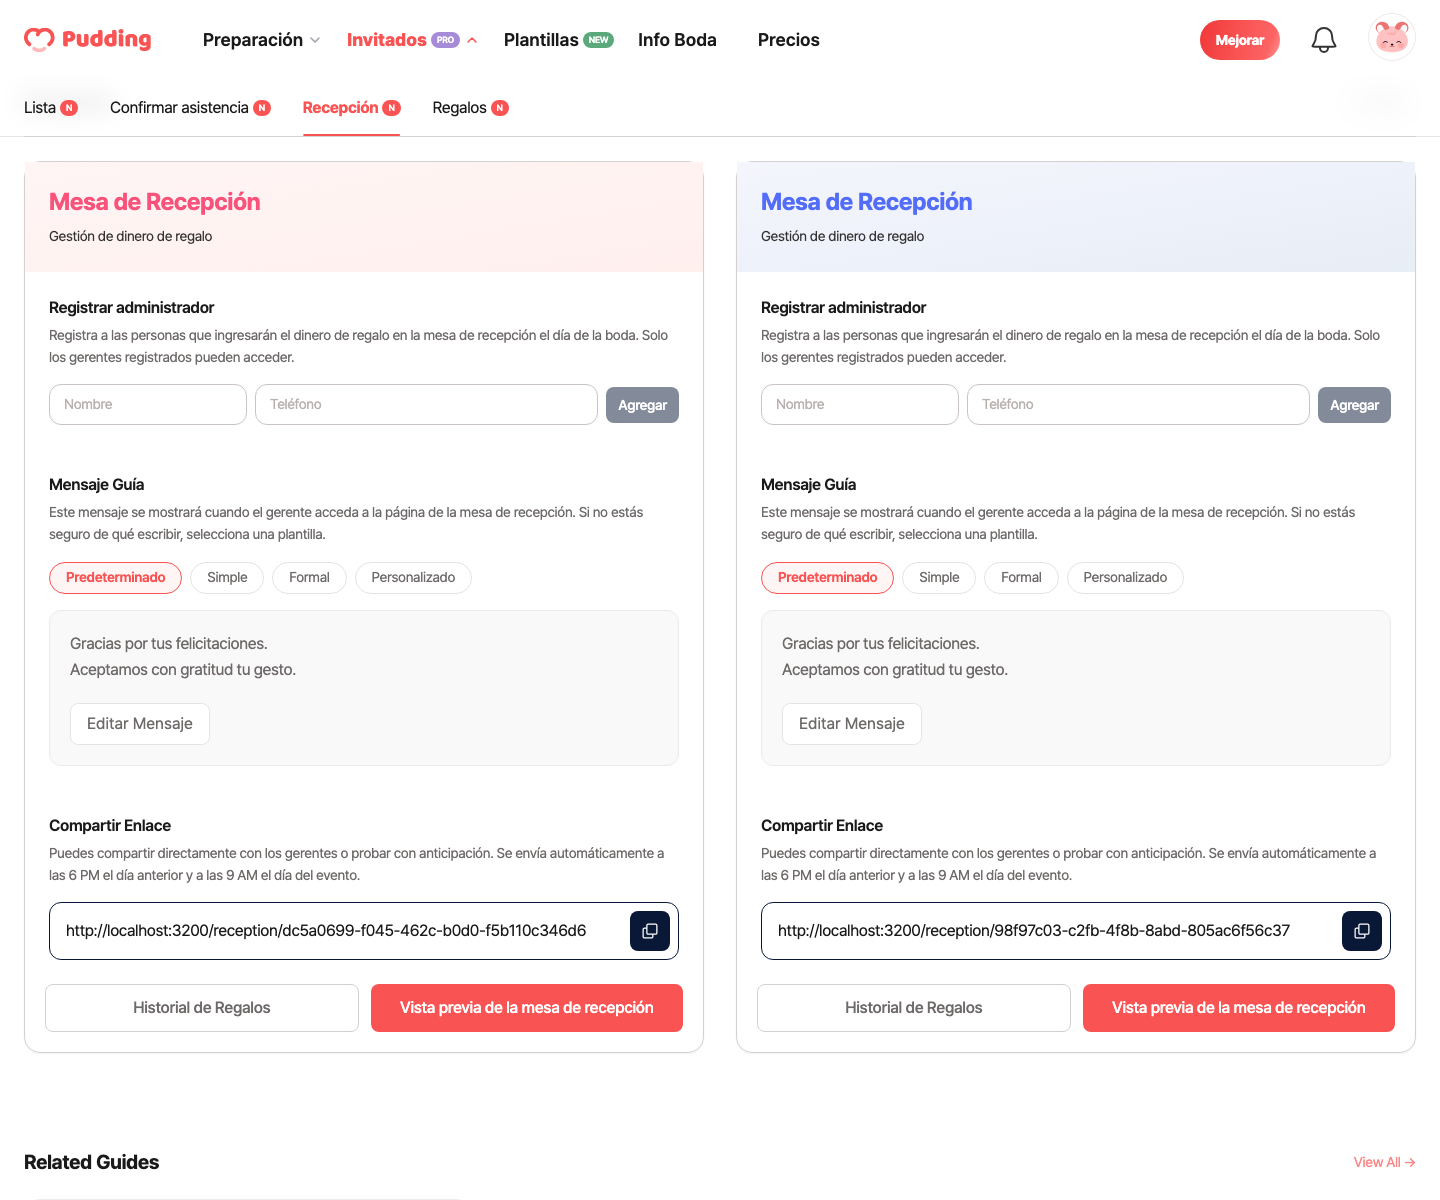Click Editar Mensaje in the pink card
The image size is (1440, 1200).
click(140, 724)
